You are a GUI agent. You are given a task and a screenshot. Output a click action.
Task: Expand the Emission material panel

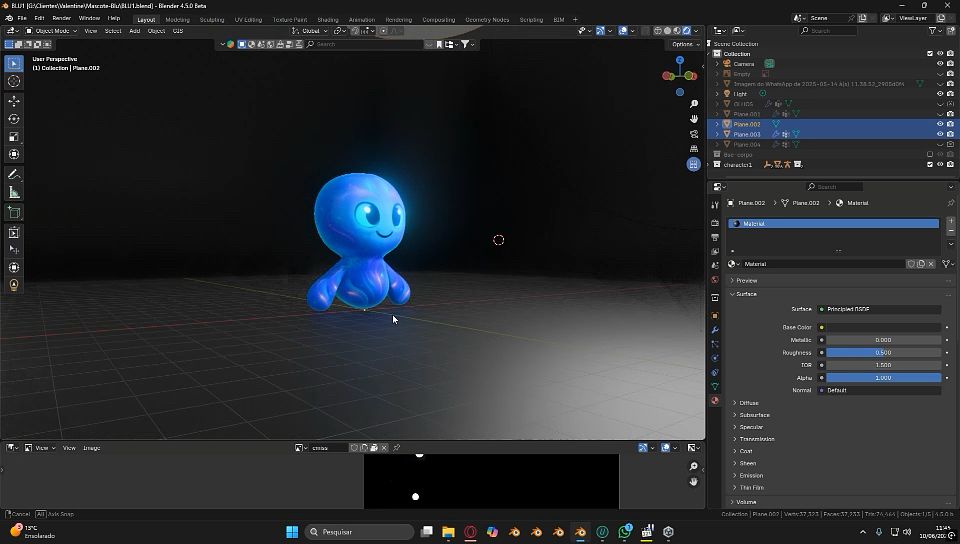click(750, 475)
